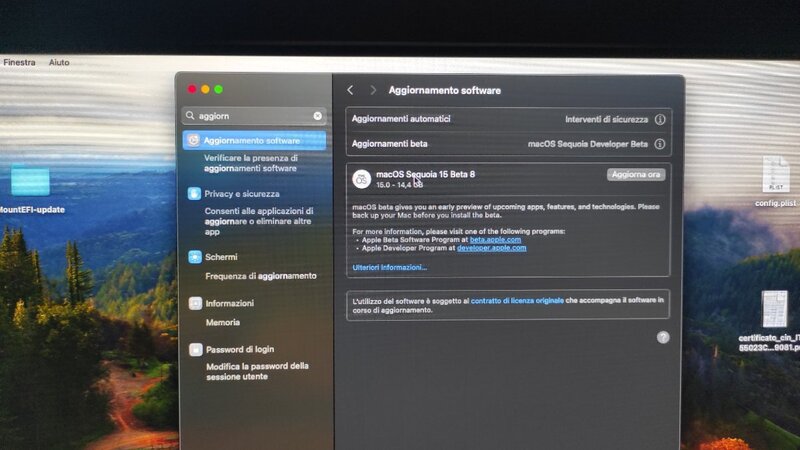The width and height of the screenshot is (800, 450).
Task: Select the Memoria search result
Action: [222, 322]
